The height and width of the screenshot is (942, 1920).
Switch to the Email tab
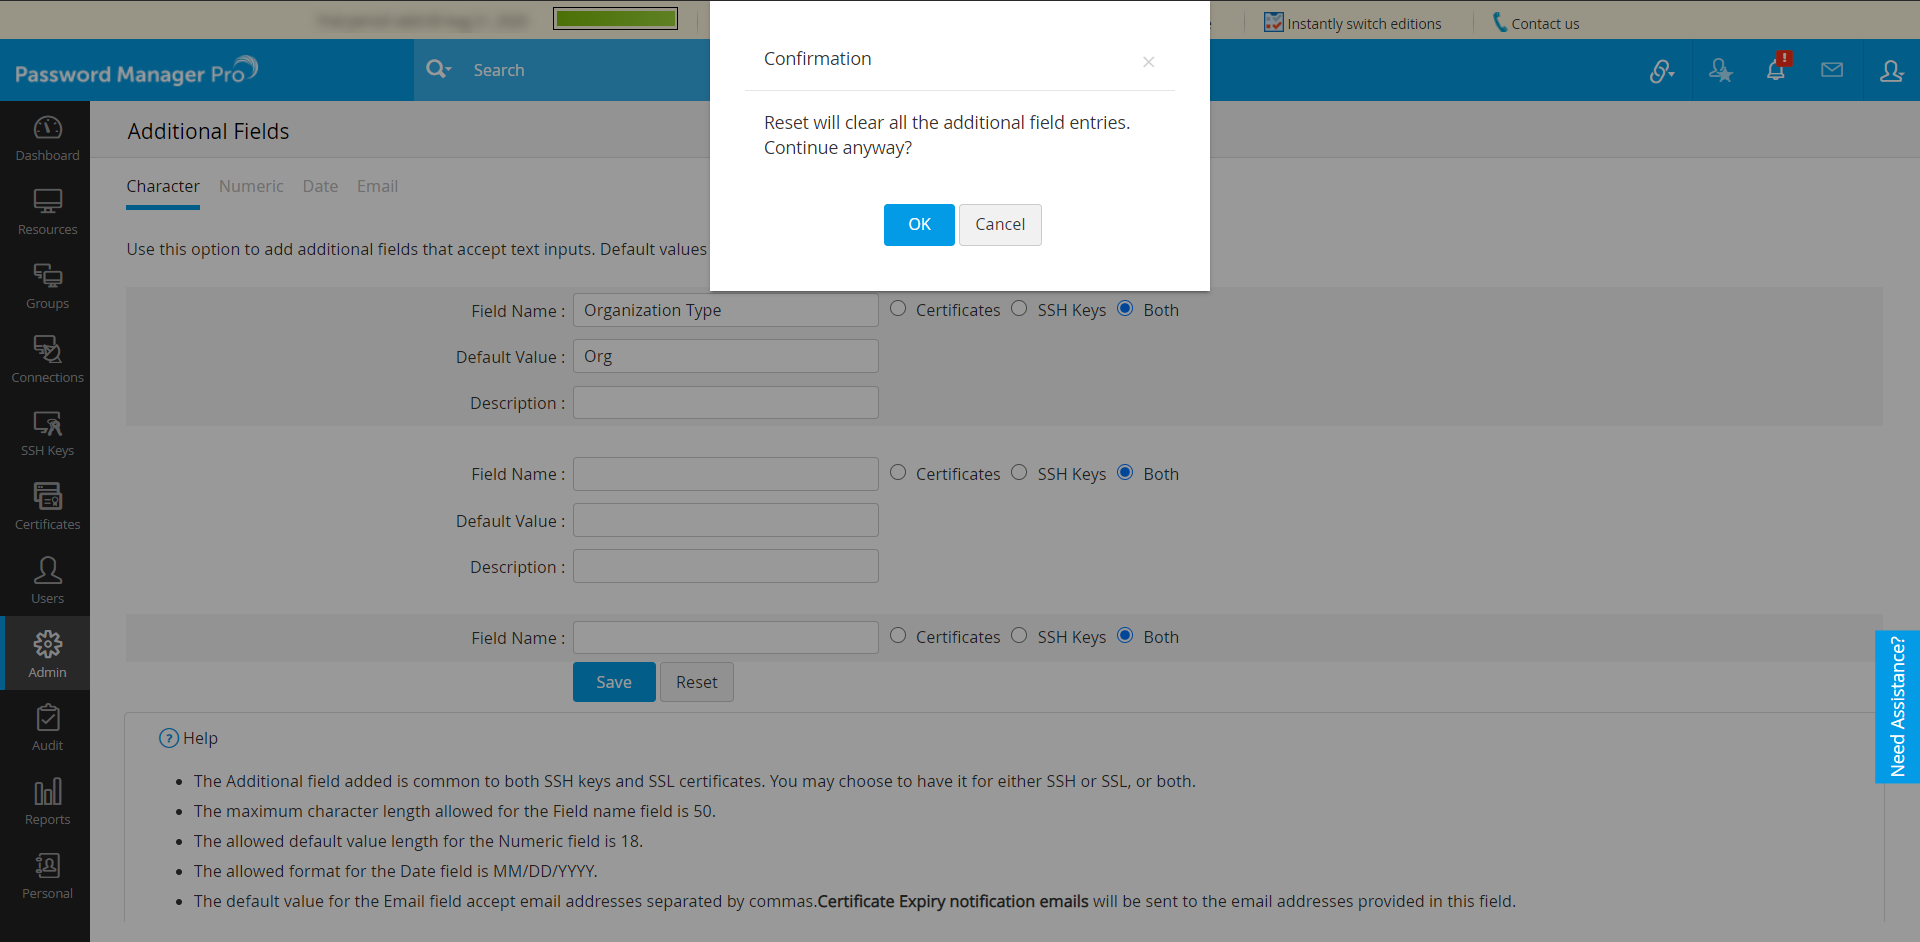[377, 186]
